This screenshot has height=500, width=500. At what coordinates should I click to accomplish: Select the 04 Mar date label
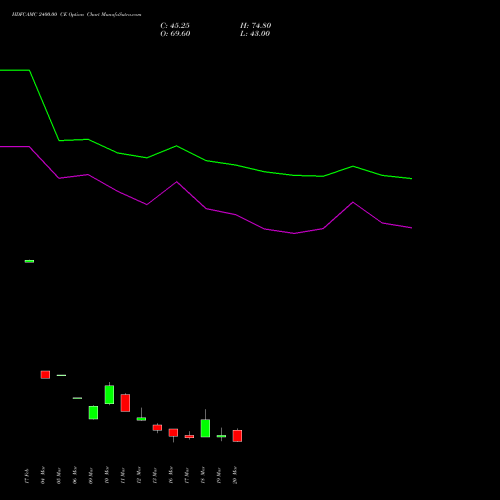click(43, 475)
